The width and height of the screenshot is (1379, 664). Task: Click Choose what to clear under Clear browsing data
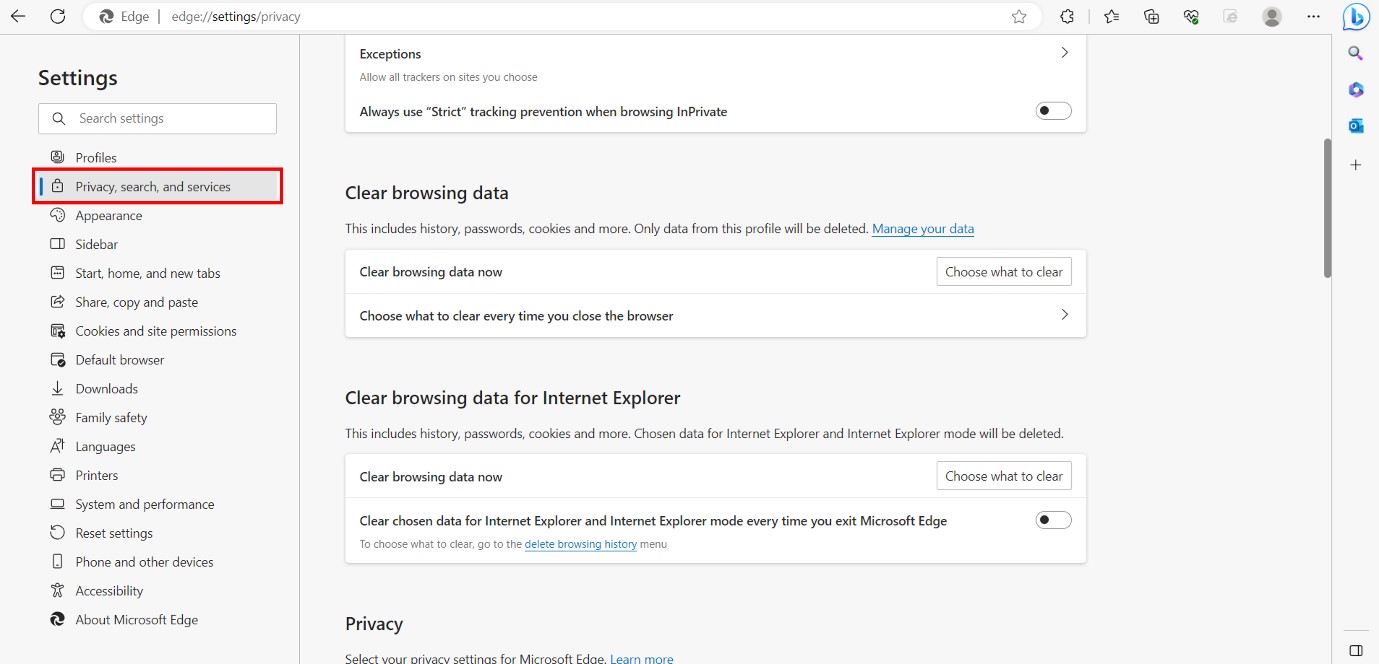click(x=1004, y=272)
